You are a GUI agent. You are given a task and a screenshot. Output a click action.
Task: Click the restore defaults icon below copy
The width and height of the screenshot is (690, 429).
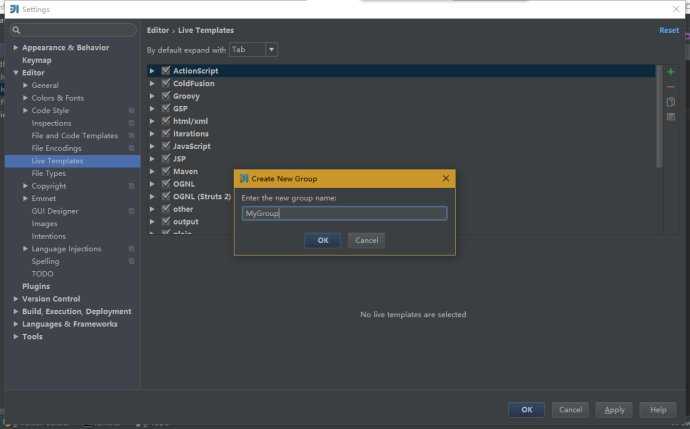671,117
